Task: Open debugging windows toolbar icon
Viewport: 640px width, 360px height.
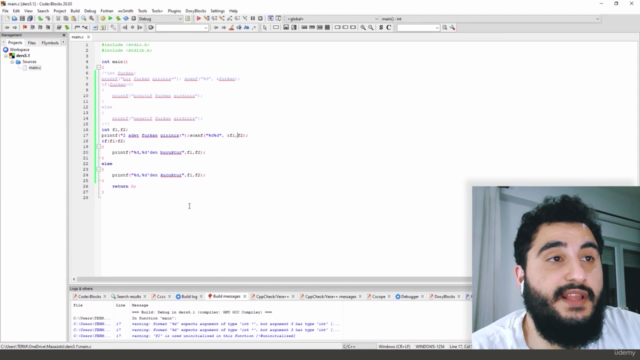Action: 271,18
